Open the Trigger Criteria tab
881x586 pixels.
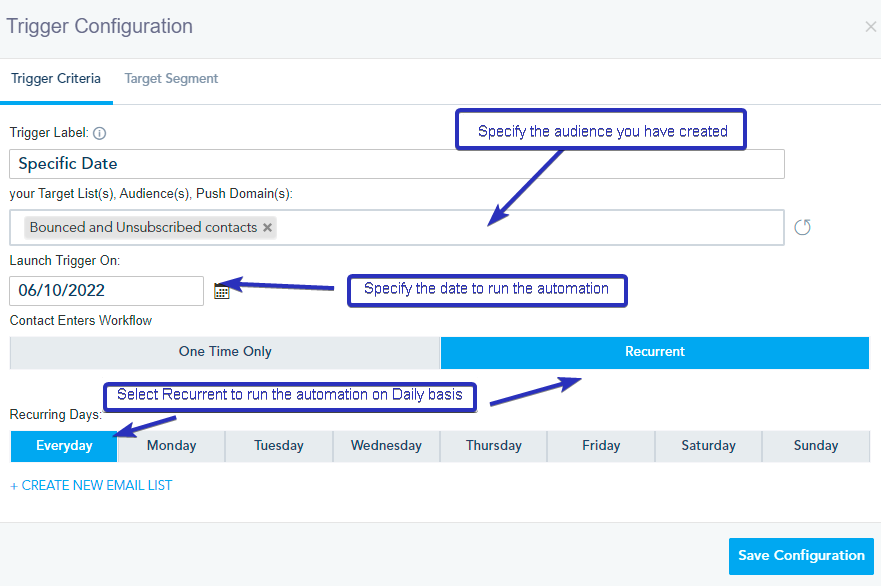pos(56,79)
